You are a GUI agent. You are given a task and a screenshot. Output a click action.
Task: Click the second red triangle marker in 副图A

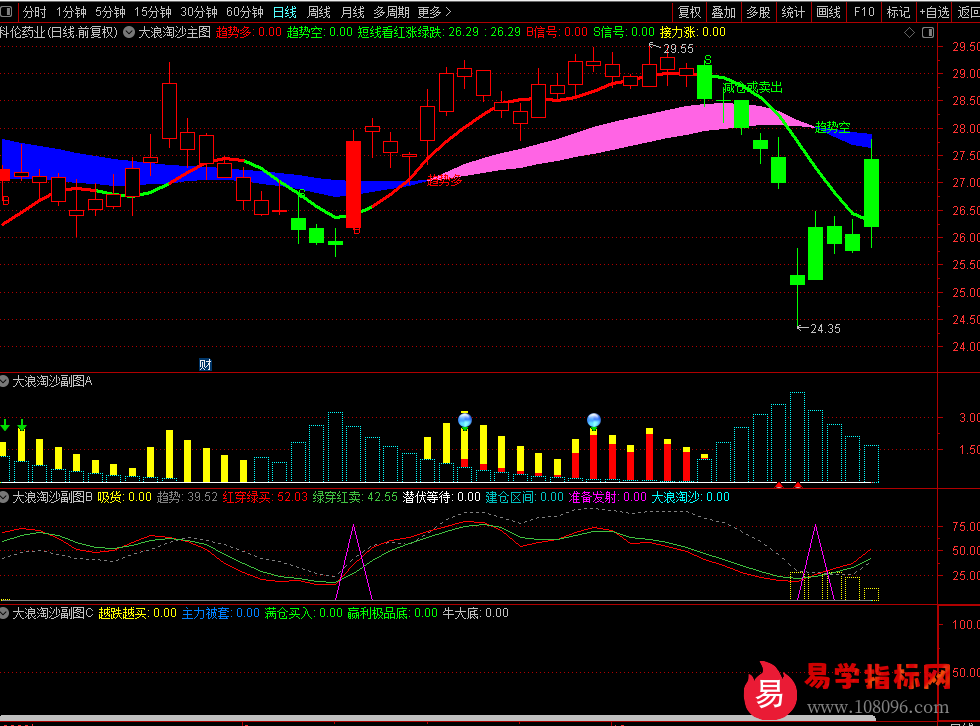(798, 485)
